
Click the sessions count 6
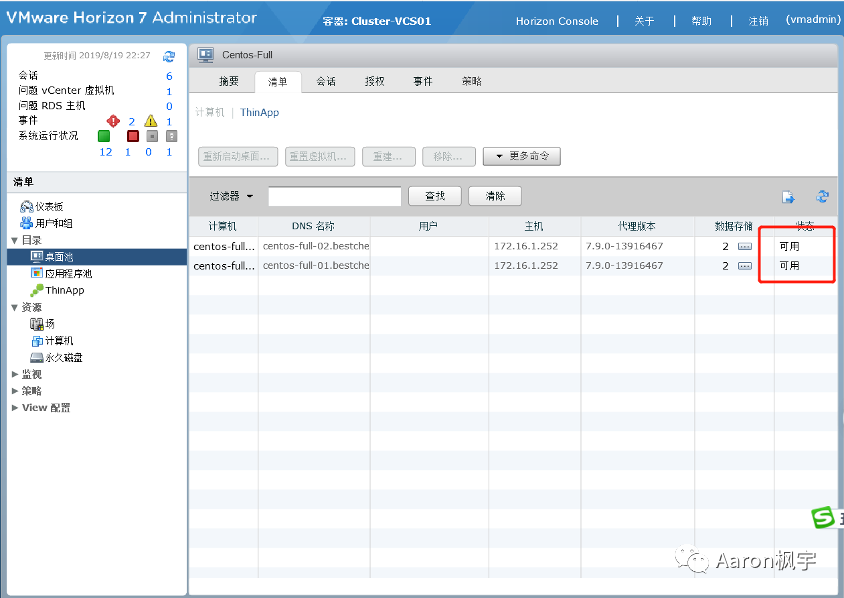169,76
